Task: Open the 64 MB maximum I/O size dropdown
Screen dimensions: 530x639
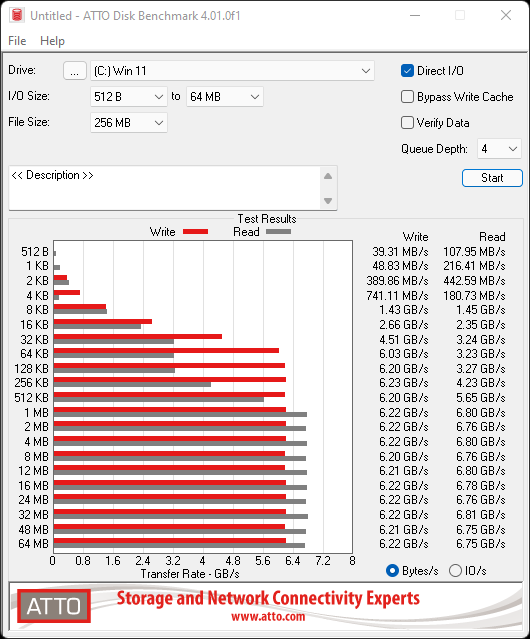Action: click(224, 97)
